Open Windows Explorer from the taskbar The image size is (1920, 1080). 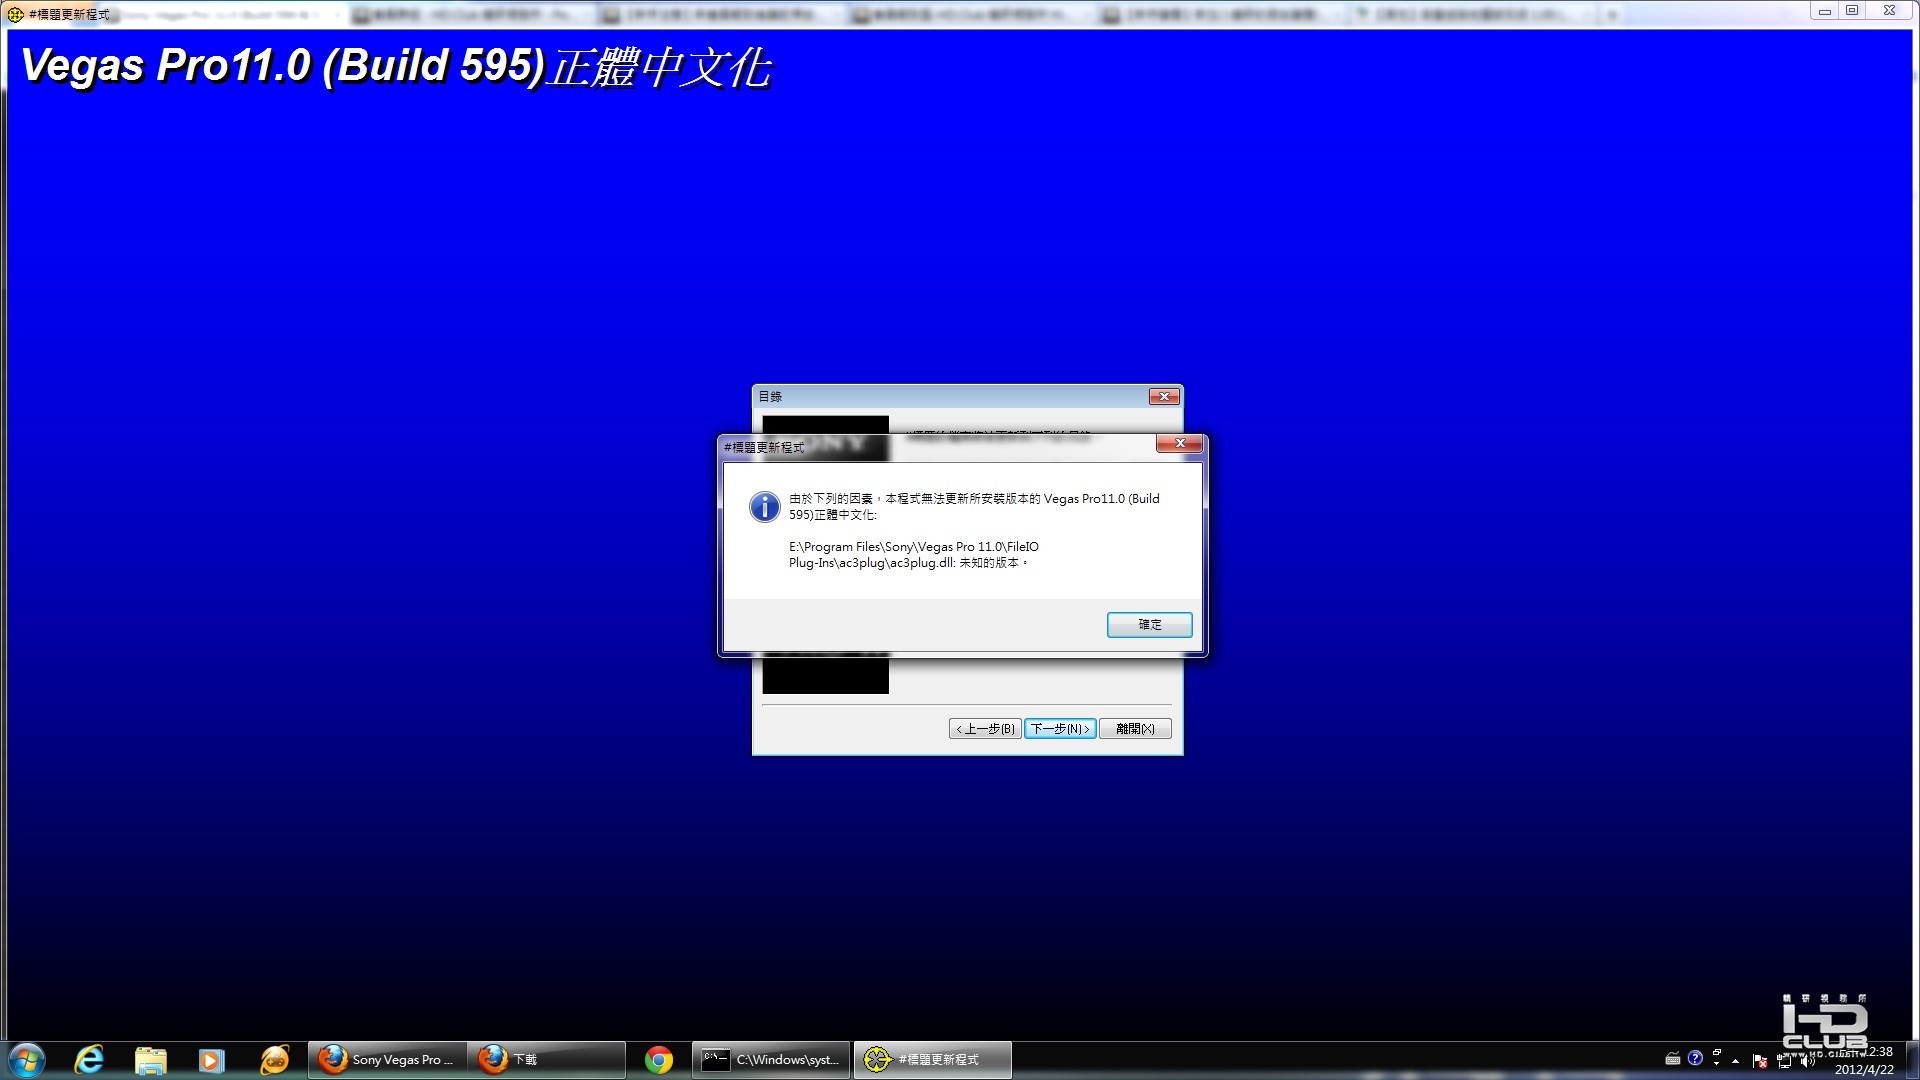point(150,1059)
